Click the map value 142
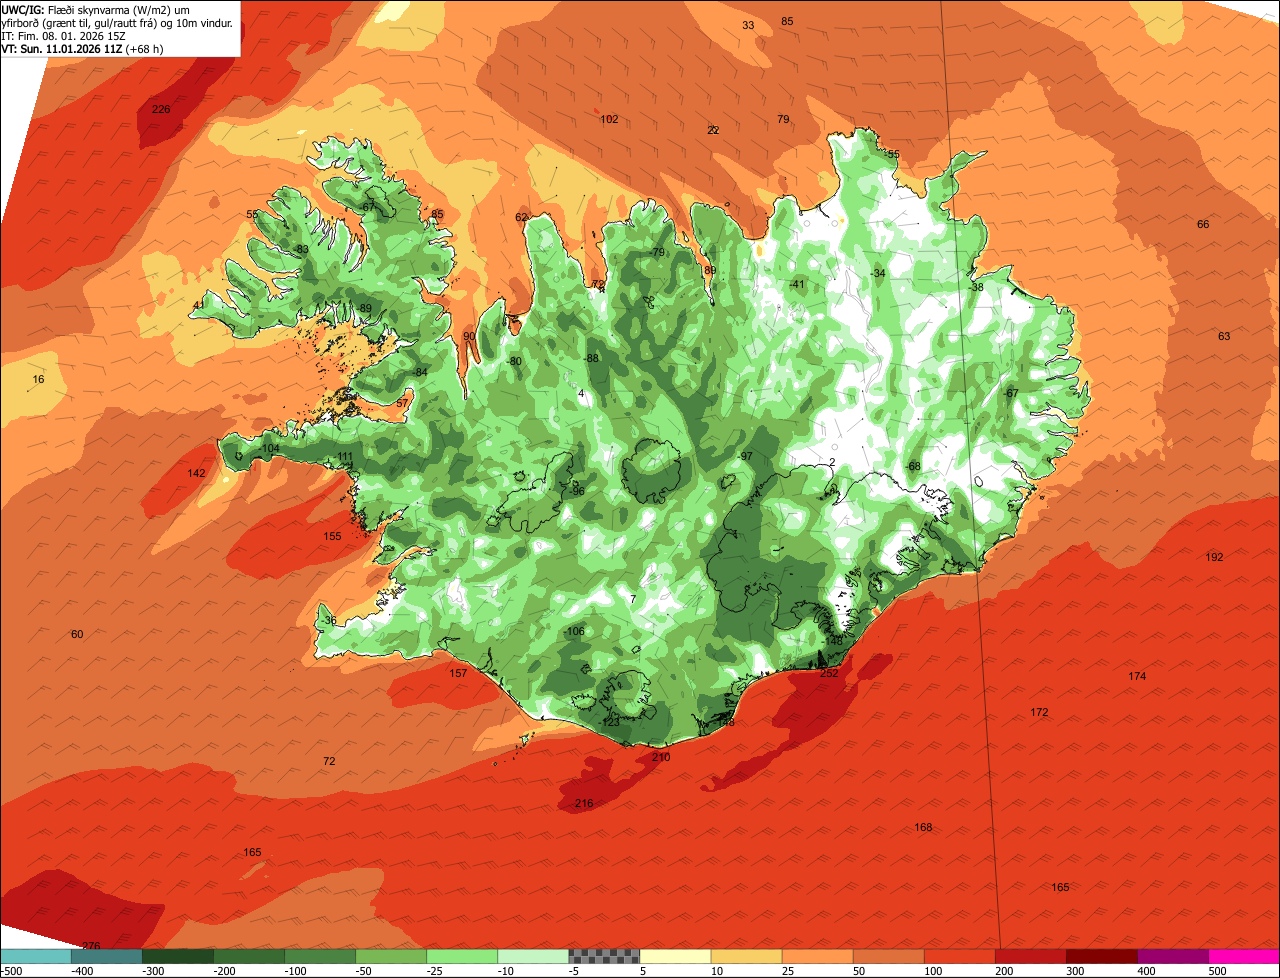This screenshot has height=978, width=1280. click(197, 473)
